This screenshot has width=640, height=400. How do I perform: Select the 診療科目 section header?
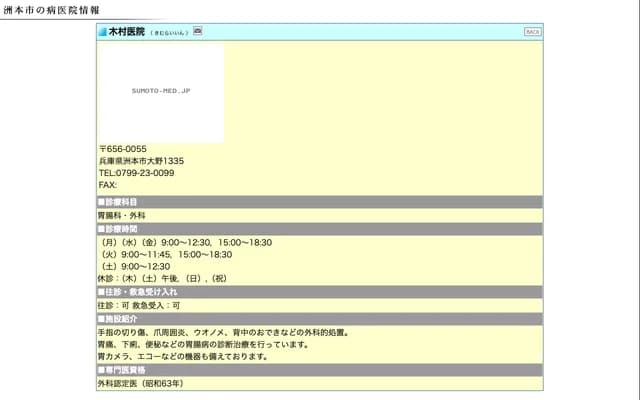[118, 202]
